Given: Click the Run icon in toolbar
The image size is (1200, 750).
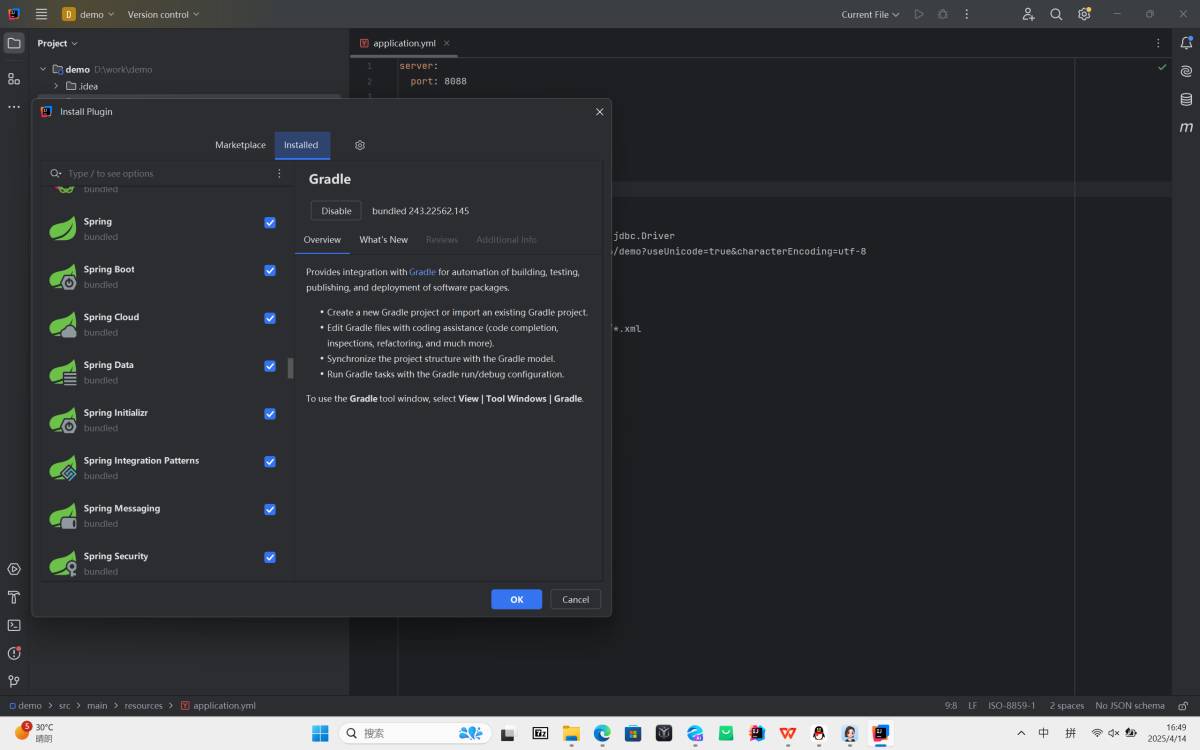Looking at the screenshot, I should tap(919, 14).
